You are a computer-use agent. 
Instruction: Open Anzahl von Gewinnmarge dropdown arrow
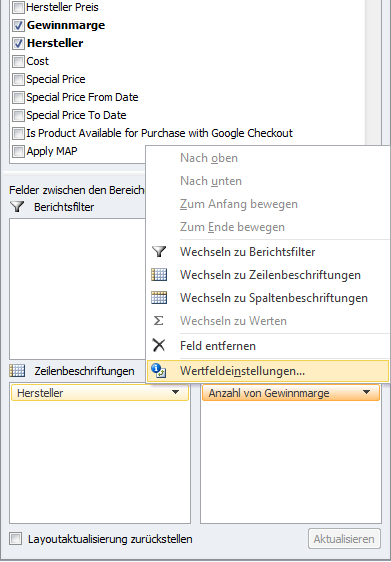tap(366, 392)
